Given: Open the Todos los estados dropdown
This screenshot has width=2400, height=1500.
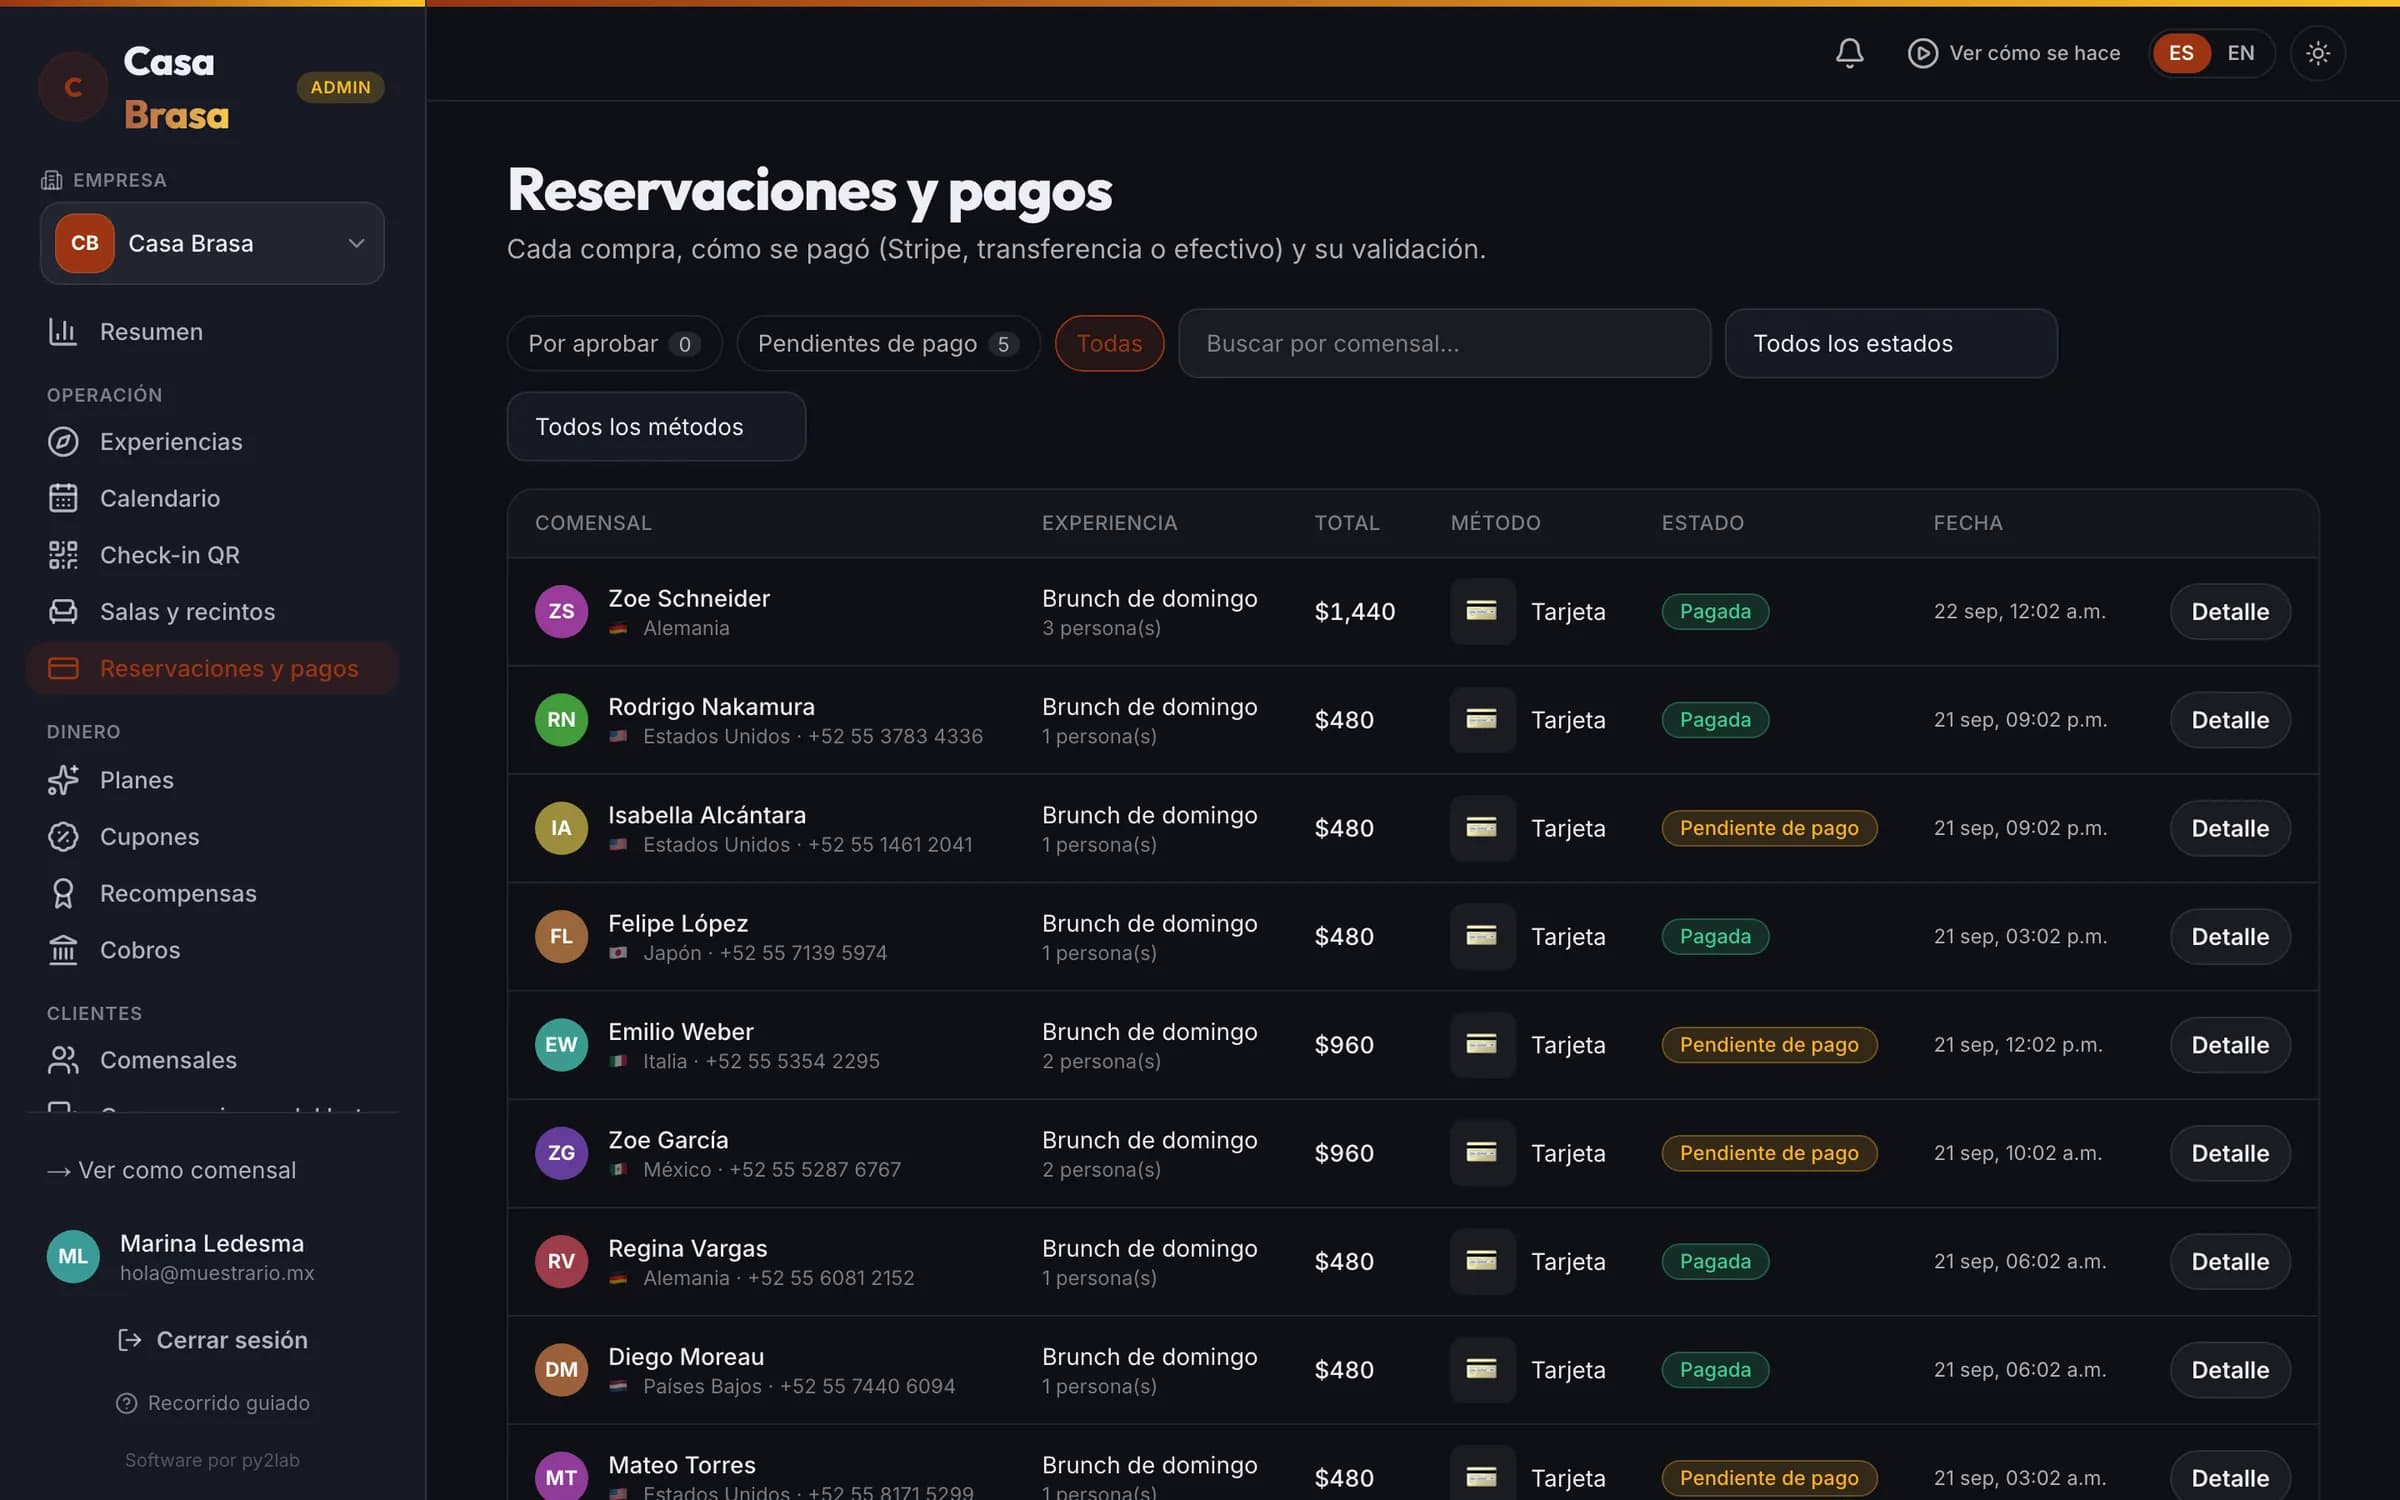Looking at the screenshot, I should click(x=1890, y=343).
